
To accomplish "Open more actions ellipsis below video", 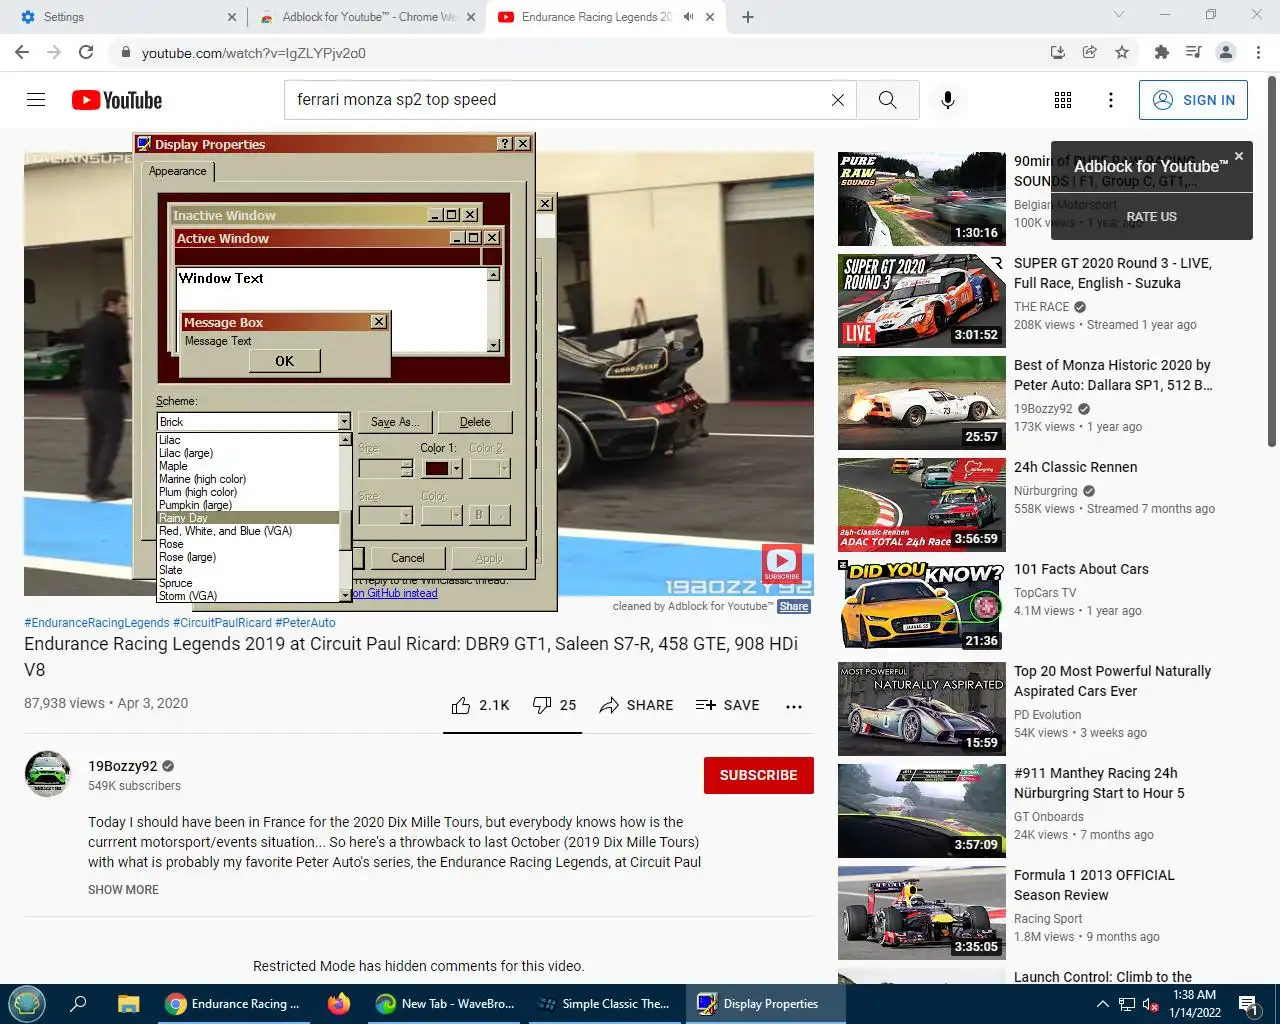I will pos(794,706).
